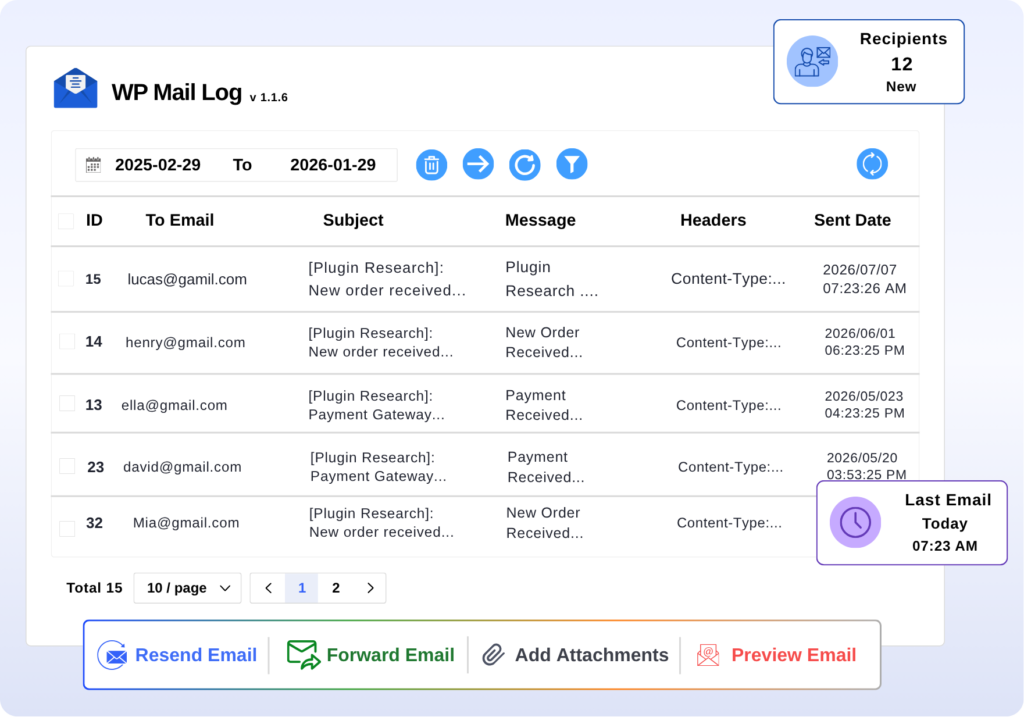This screenshot has width=1024, height=717.
Task: Click ella@gmail.com email cell
Action: 174,405
